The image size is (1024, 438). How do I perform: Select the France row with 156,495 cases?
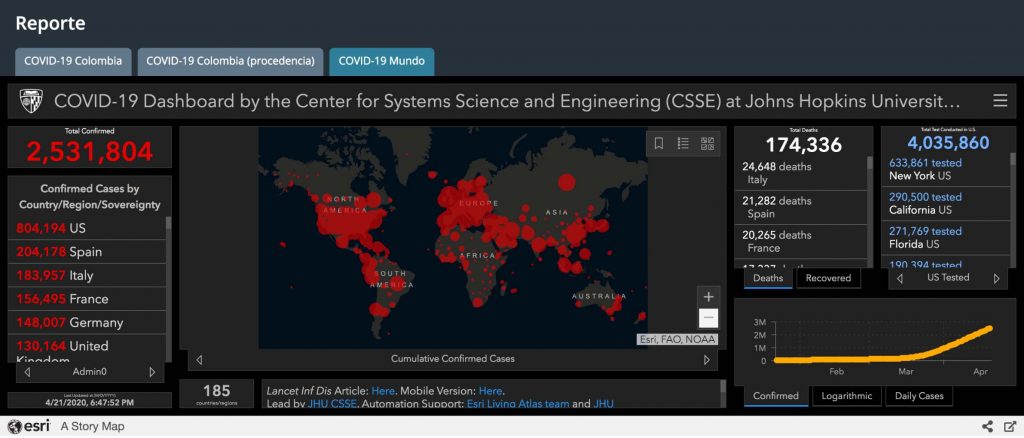click(86, 299)
